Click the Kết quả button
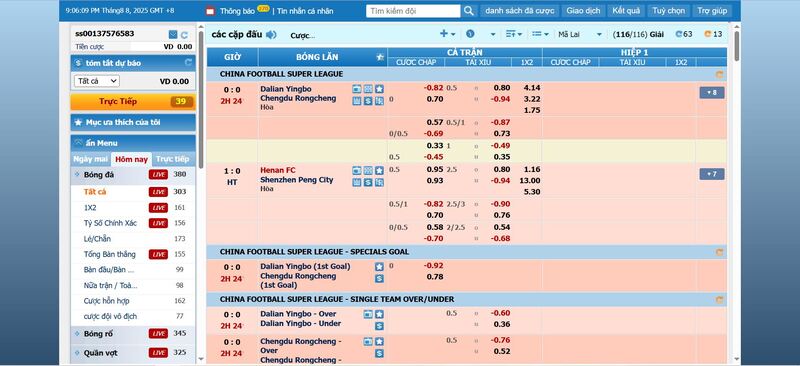This screenshot has height=366, width=800. (626, 11)
